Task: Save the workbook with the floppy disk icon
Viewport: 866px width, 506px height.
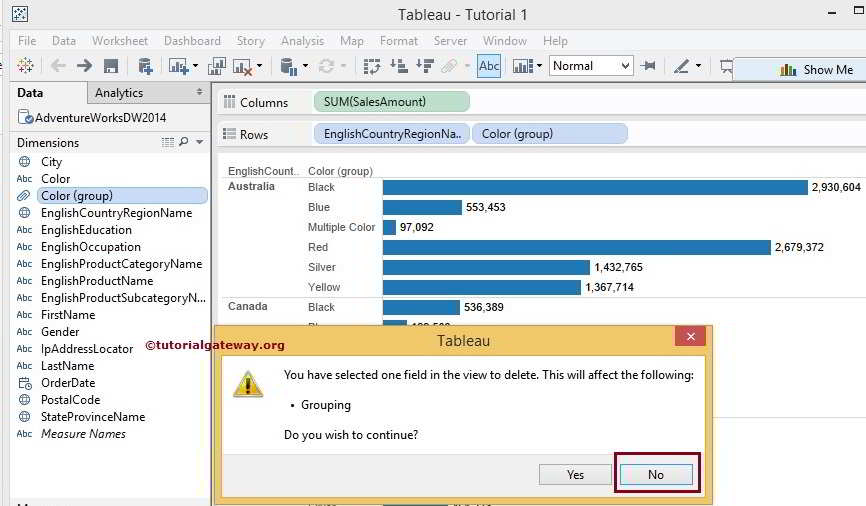Action: coord(111,66)
